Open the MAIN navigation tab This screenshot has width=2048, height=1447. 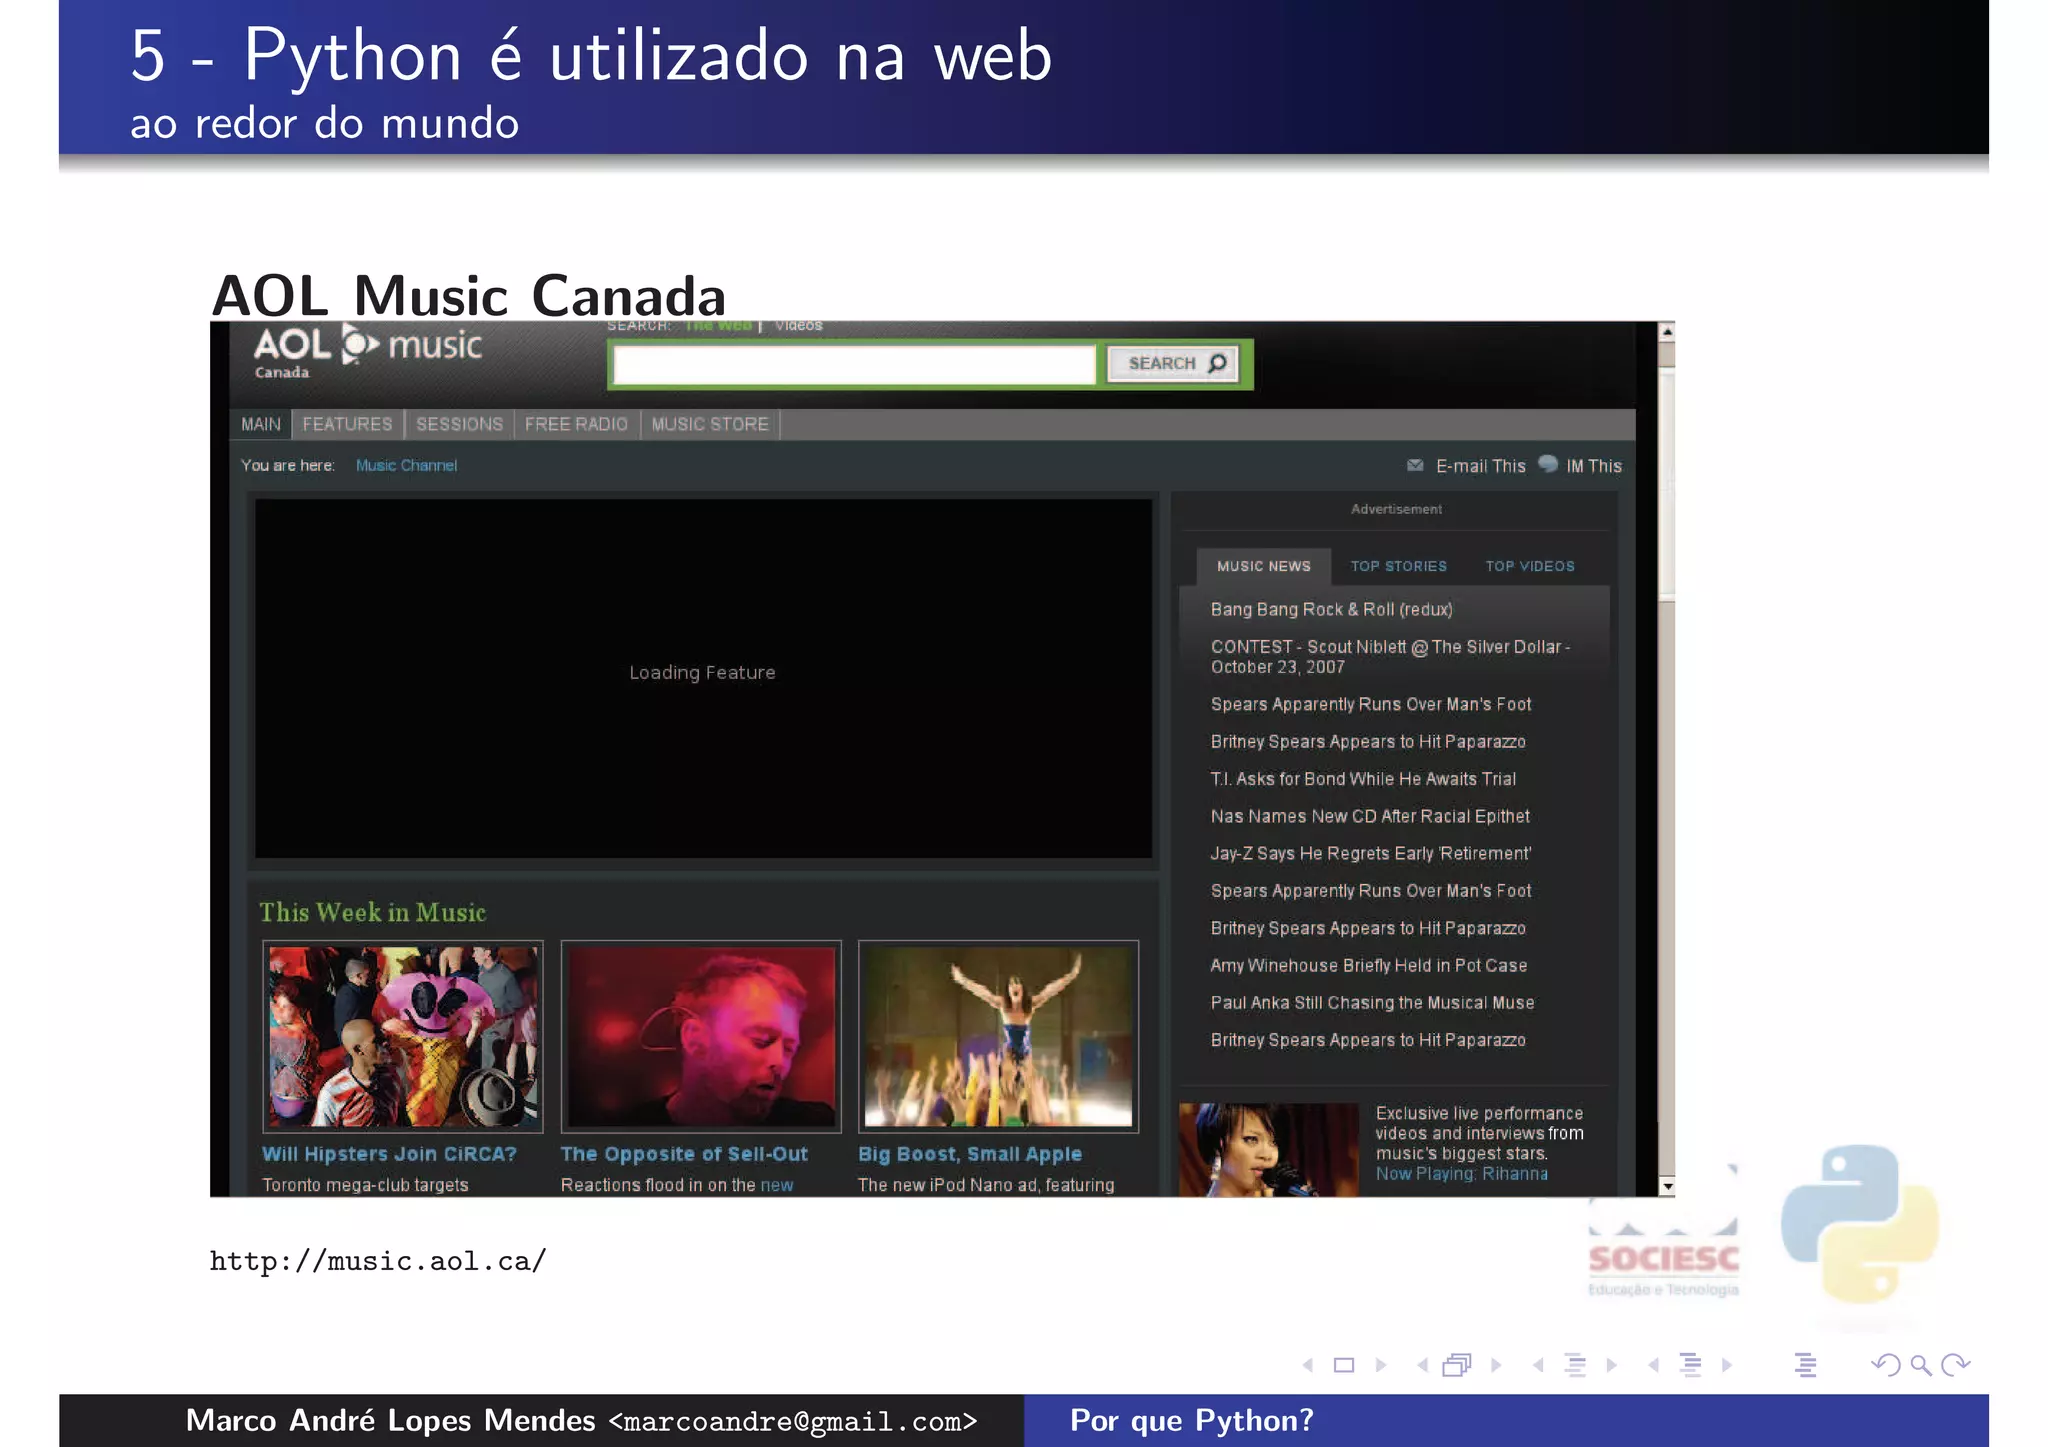[x=261, y=424]
